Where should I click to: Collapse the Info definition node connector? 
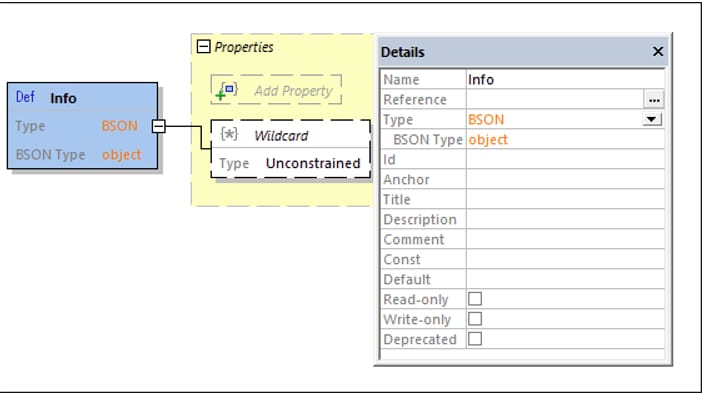(x=158, y=126)
